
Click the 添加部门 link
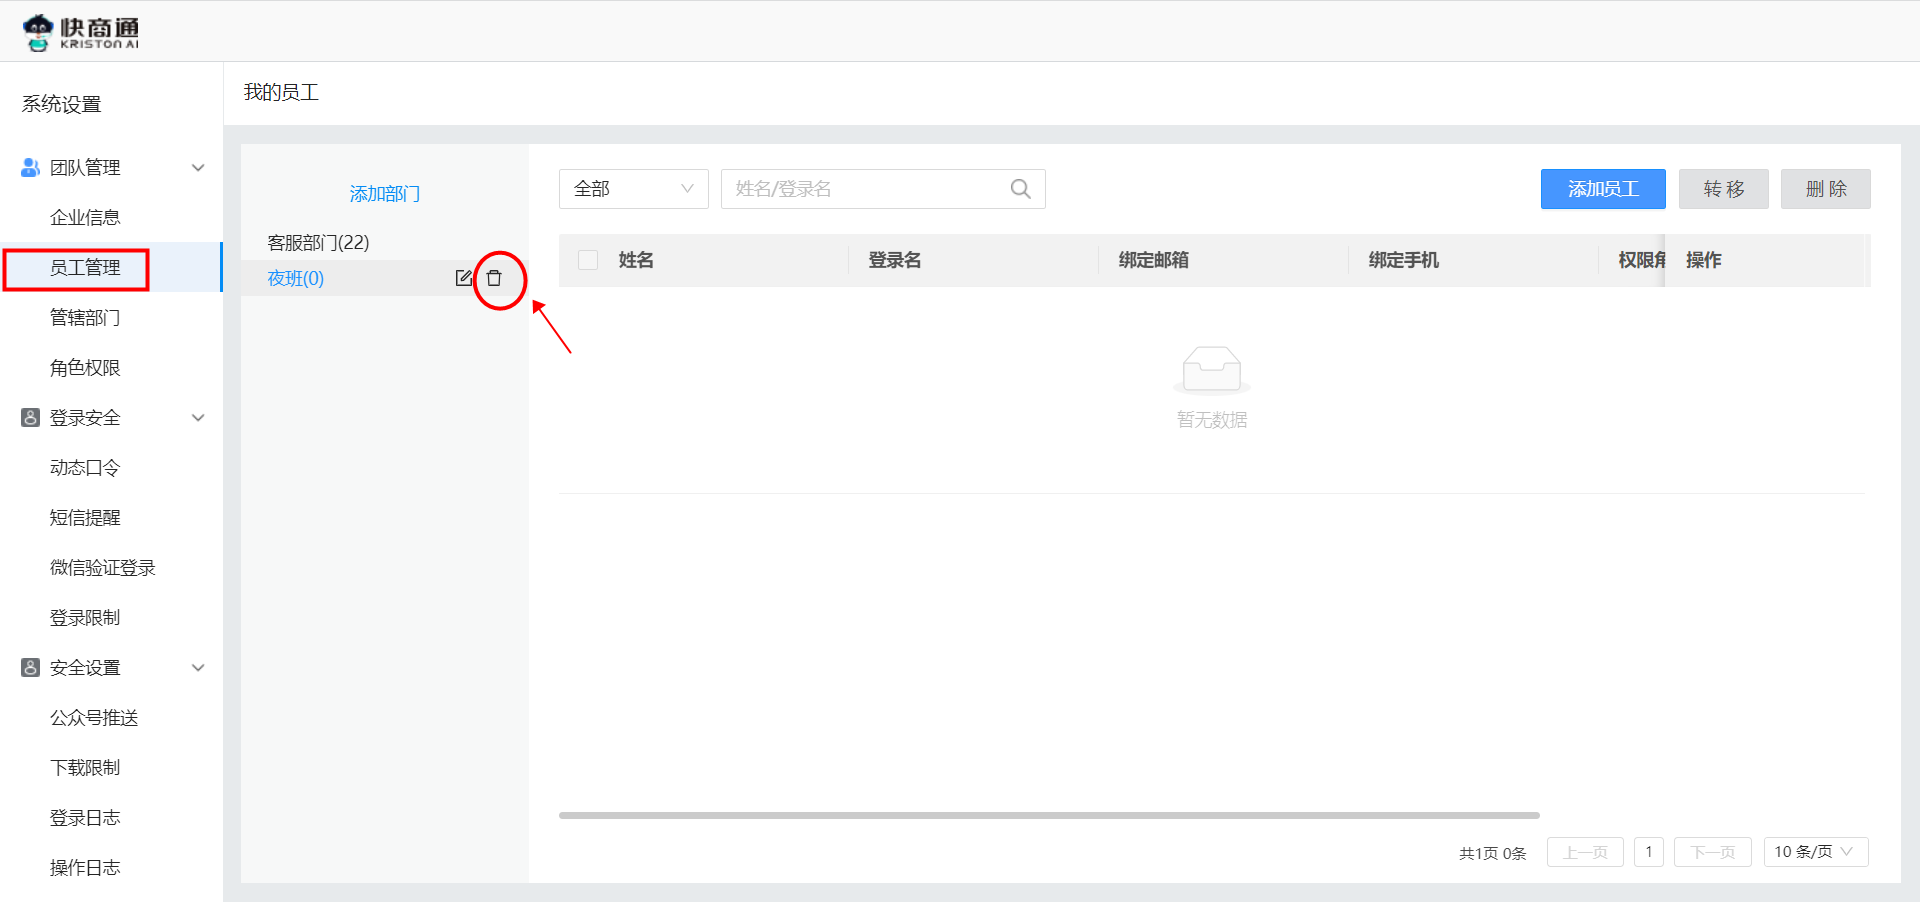click(x=384, y=194)
